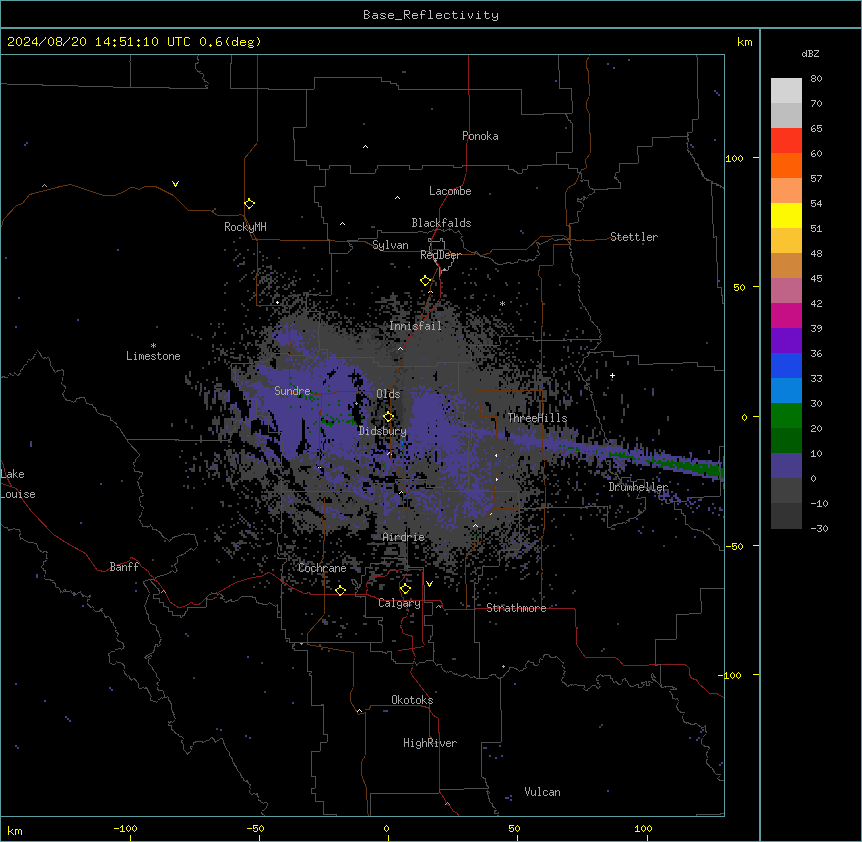The image size is (862, 842).
Task: Click the Vulcan label
Action: [x=543, y=792]
